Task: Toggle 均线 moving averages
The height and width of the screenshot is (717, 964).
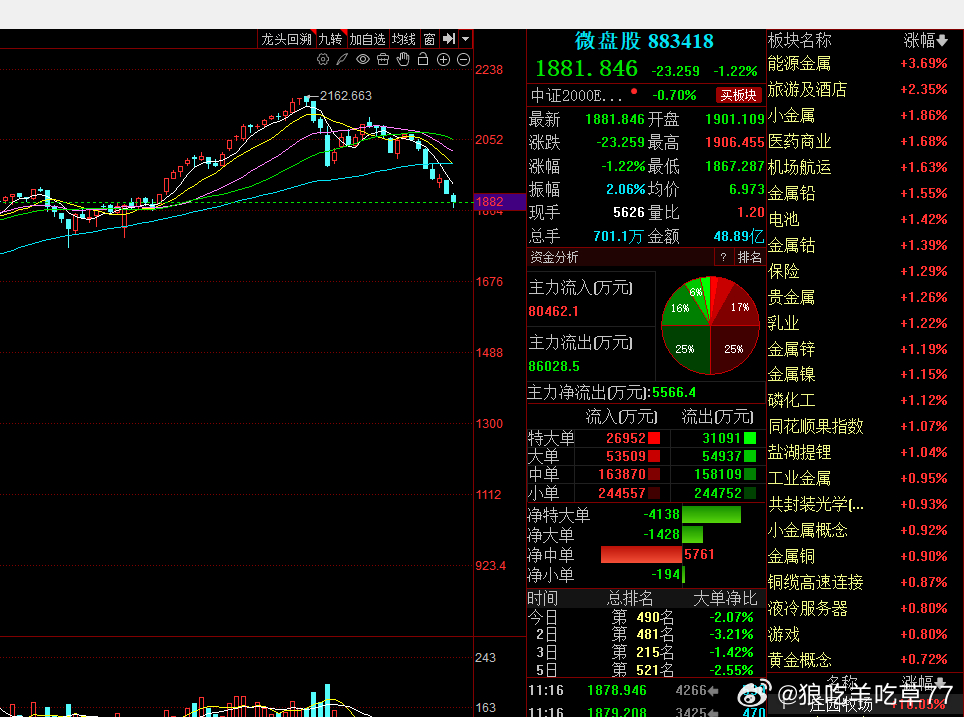Action: pos(404,39)
